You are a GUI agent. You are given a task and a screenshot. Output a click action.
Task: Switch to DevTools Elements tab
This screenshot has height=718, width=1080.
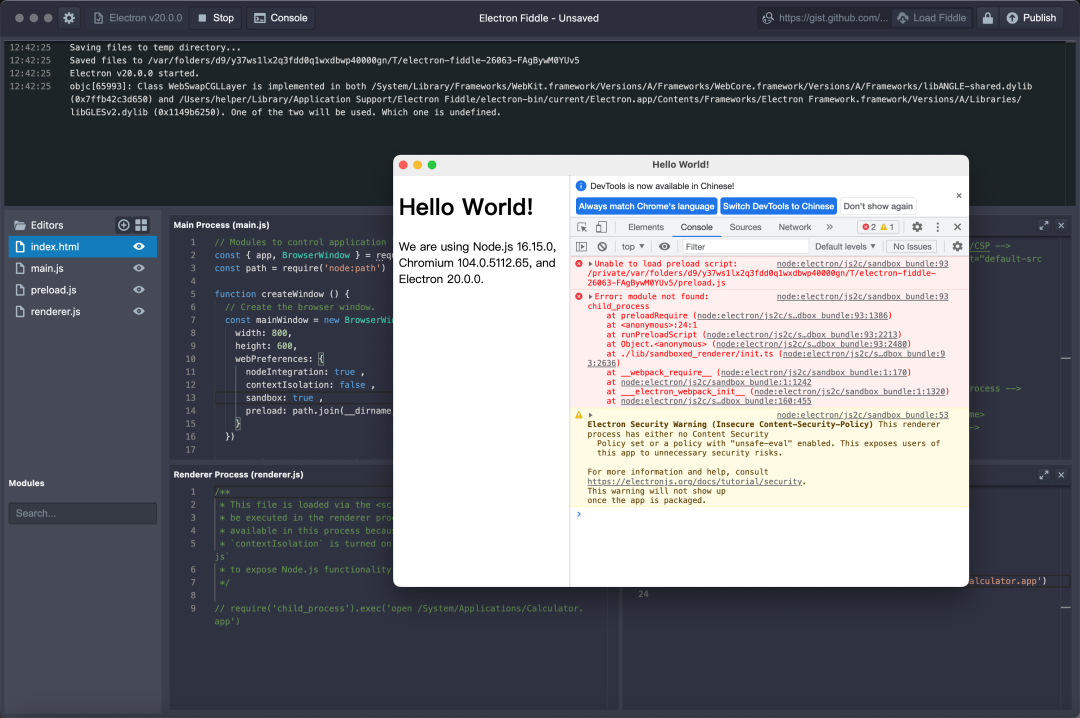click(x=646, y=227)
